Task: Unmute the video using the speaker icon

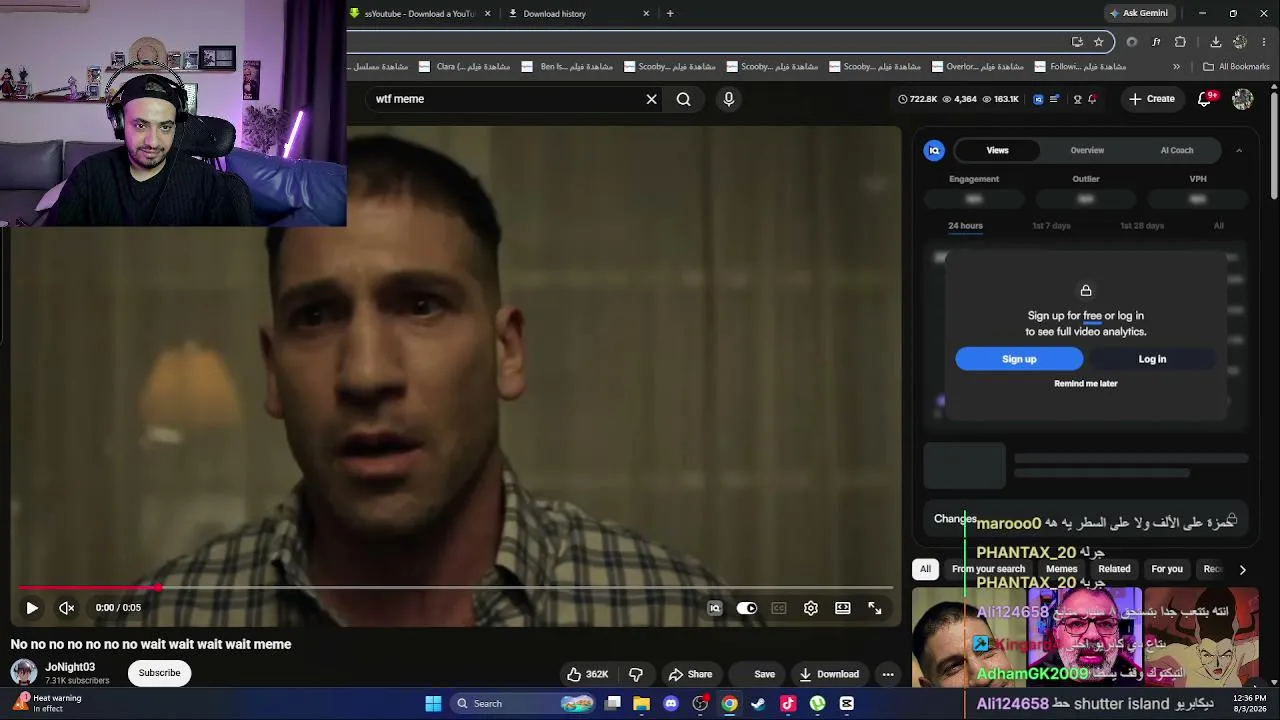Action: pyautogui.click(x=67, y=608)
